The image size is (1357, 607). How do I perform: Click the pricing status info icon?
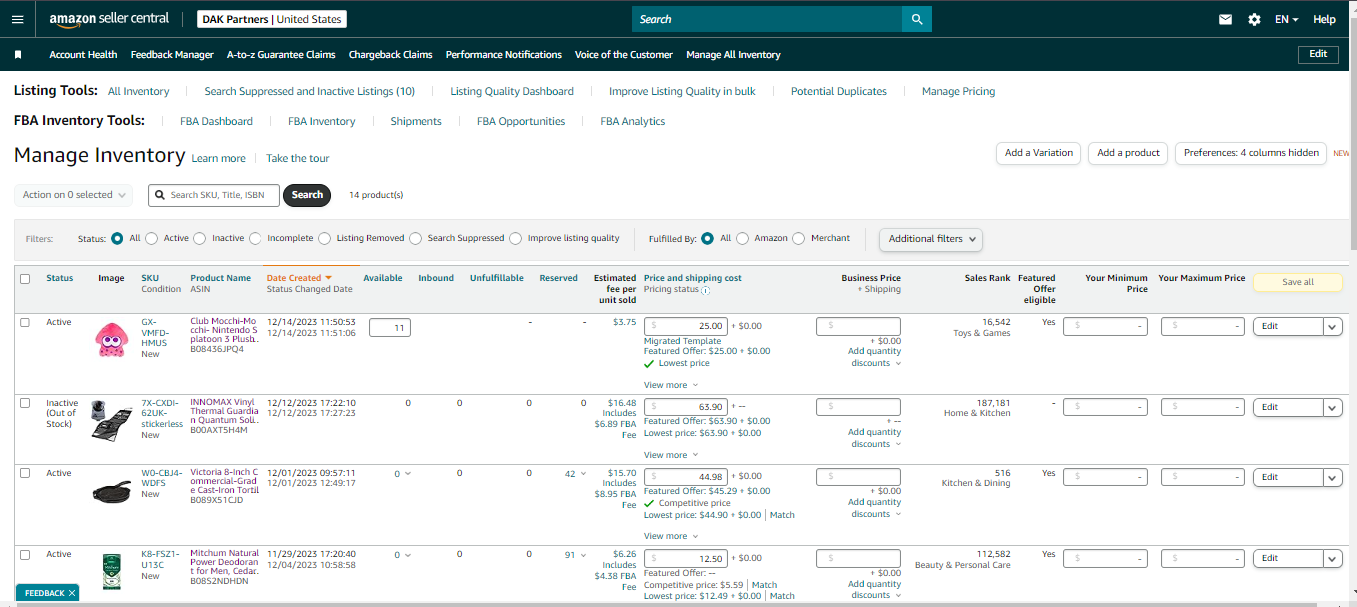point(705,290)
